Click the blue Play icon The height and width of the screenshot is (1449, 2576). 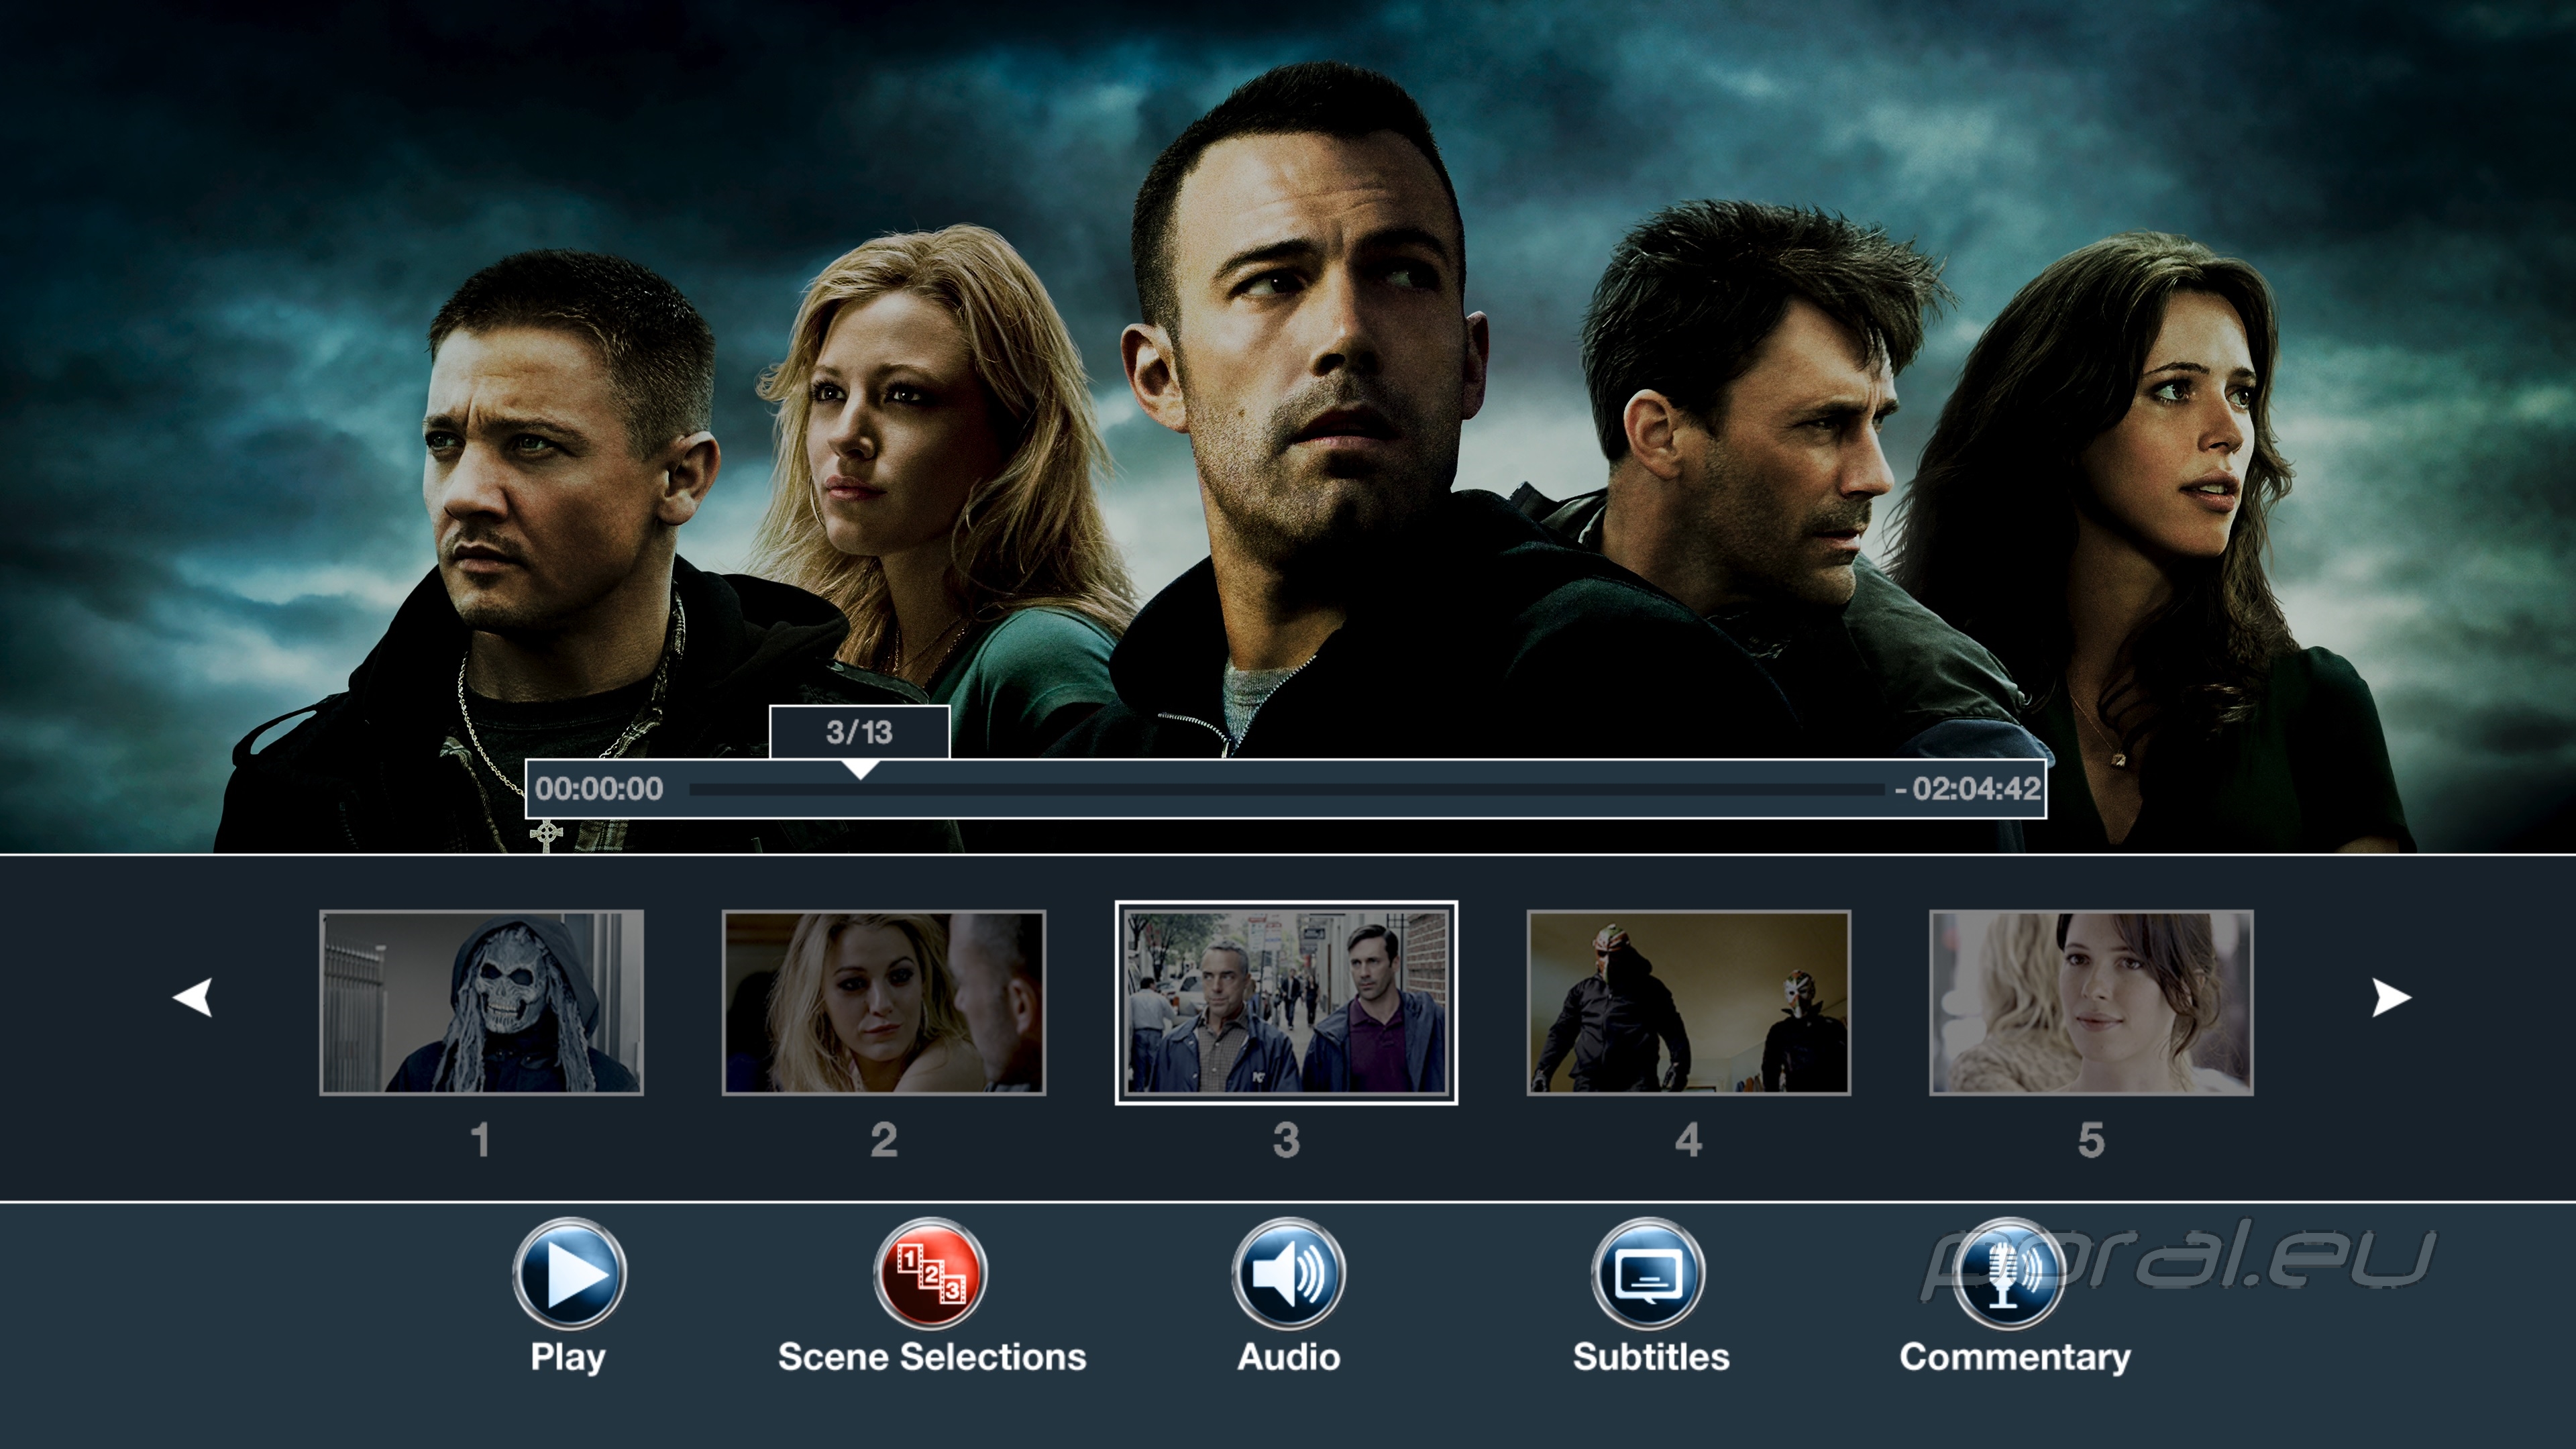point(569,1274)
